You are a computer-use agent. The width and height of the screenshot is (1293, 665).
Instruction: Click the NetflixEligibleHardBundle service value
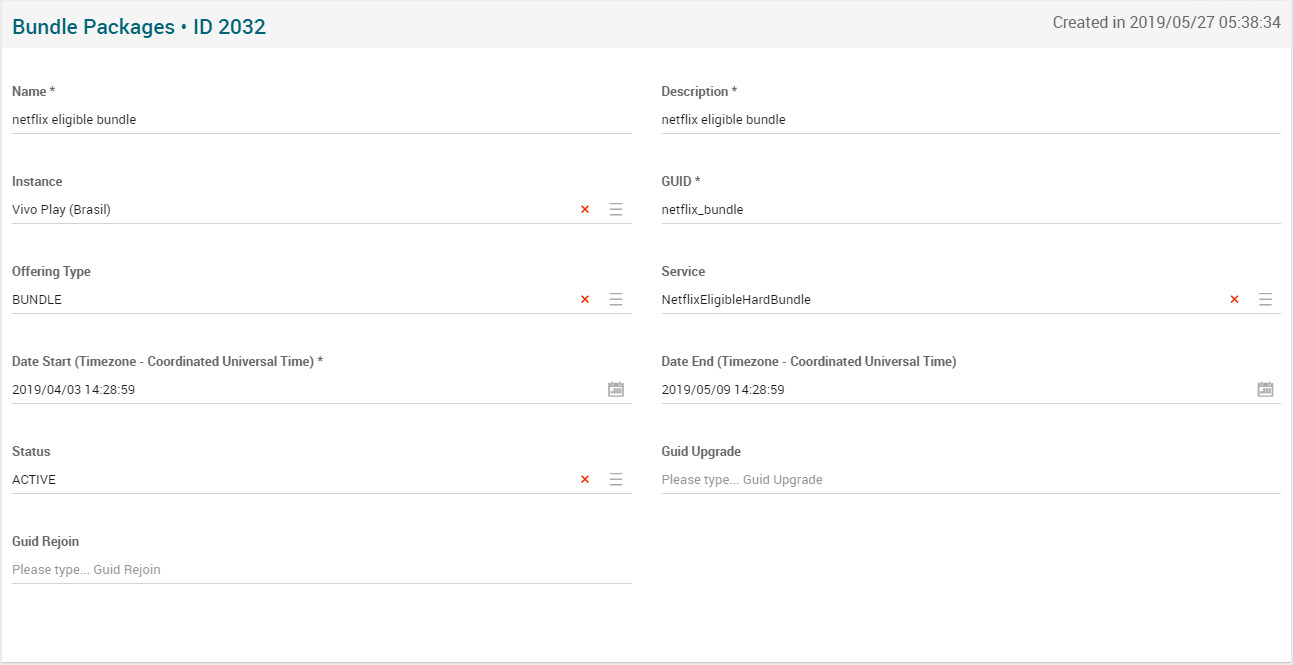tap(736, 300)
